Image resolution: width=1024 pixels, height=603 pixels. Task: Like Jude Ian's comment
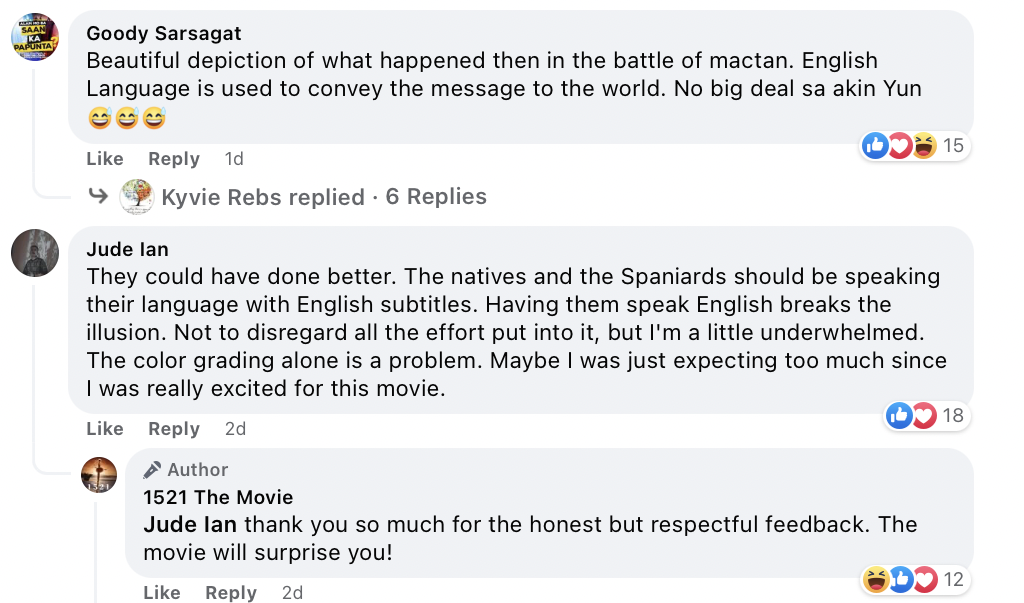tap(105, 429)
